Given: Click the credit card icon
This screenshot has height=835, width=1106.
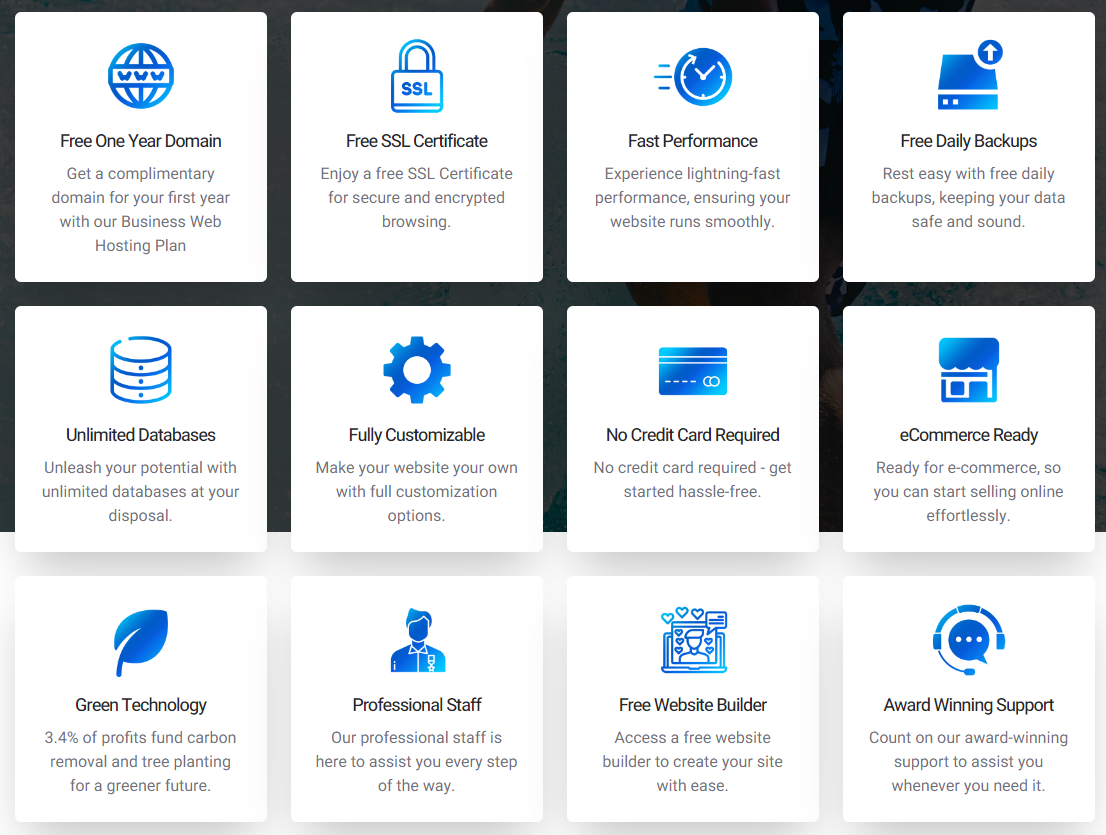Looking at the screenshot, I should click(693, 371).
